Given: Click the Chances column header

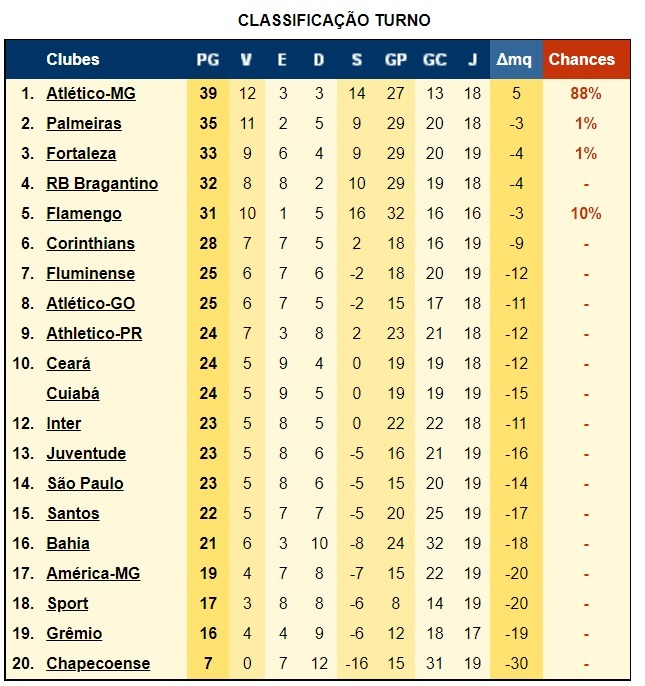Looking at the screenshot, I should click(582, 60).
